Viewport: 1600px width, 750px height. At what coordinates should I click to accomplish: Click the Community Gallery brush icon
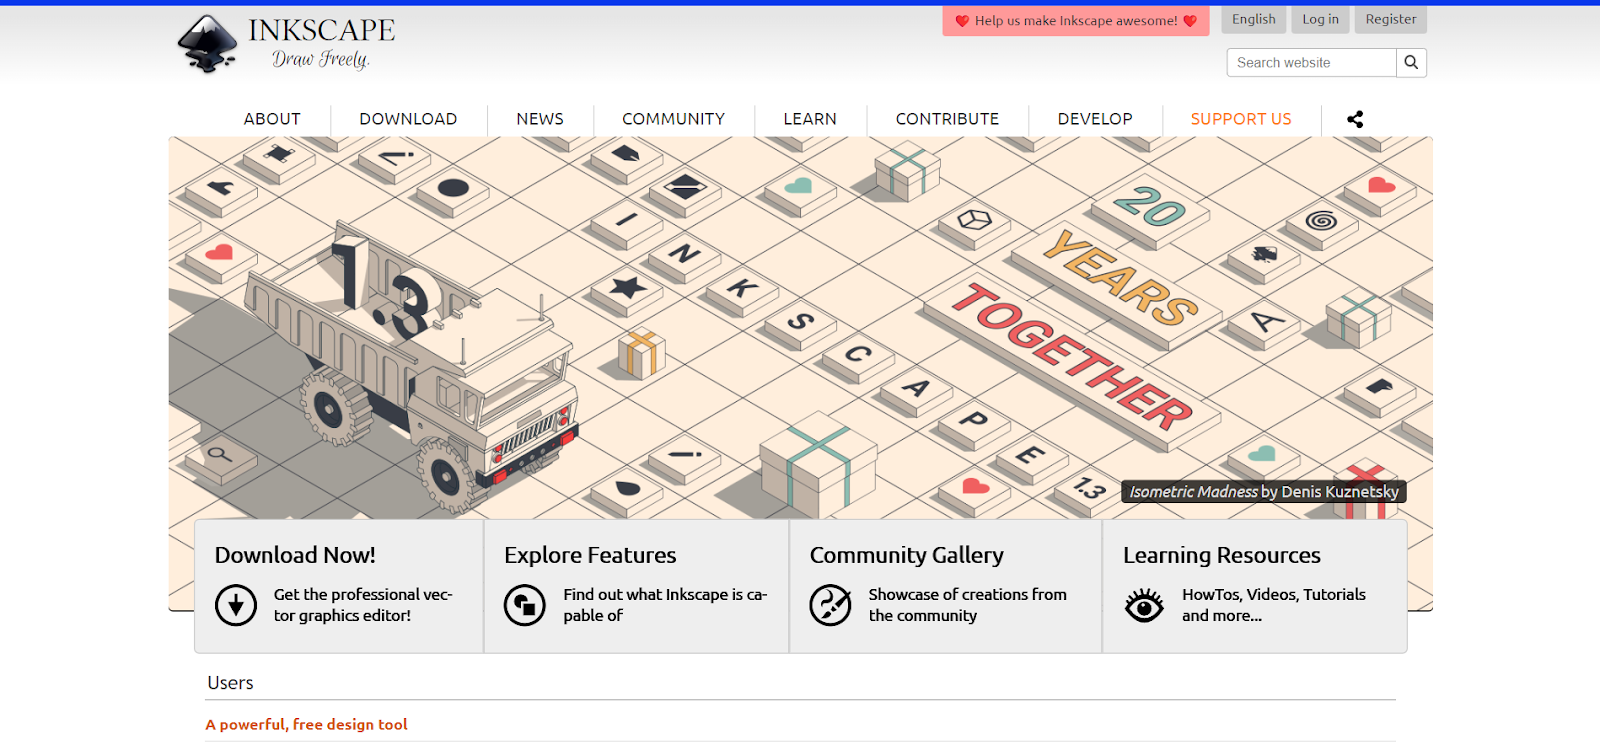coord(830,605)
